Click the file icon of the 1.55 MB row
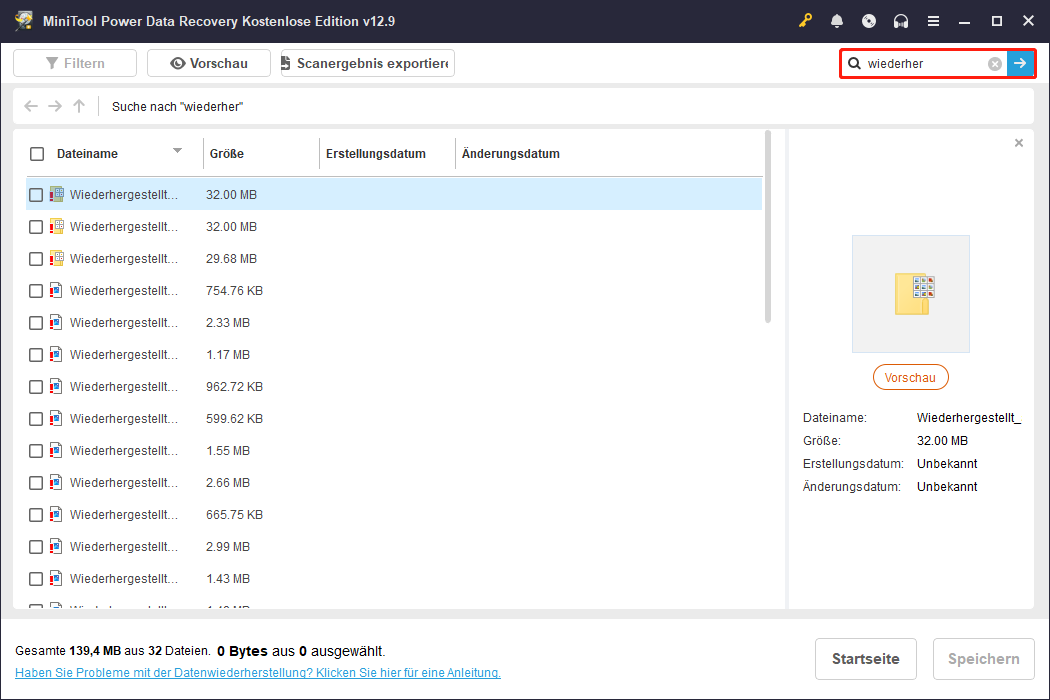Image resolution: width=1050 pixels, height=700 pixels. pyautogui.click(x=56, y=450)
